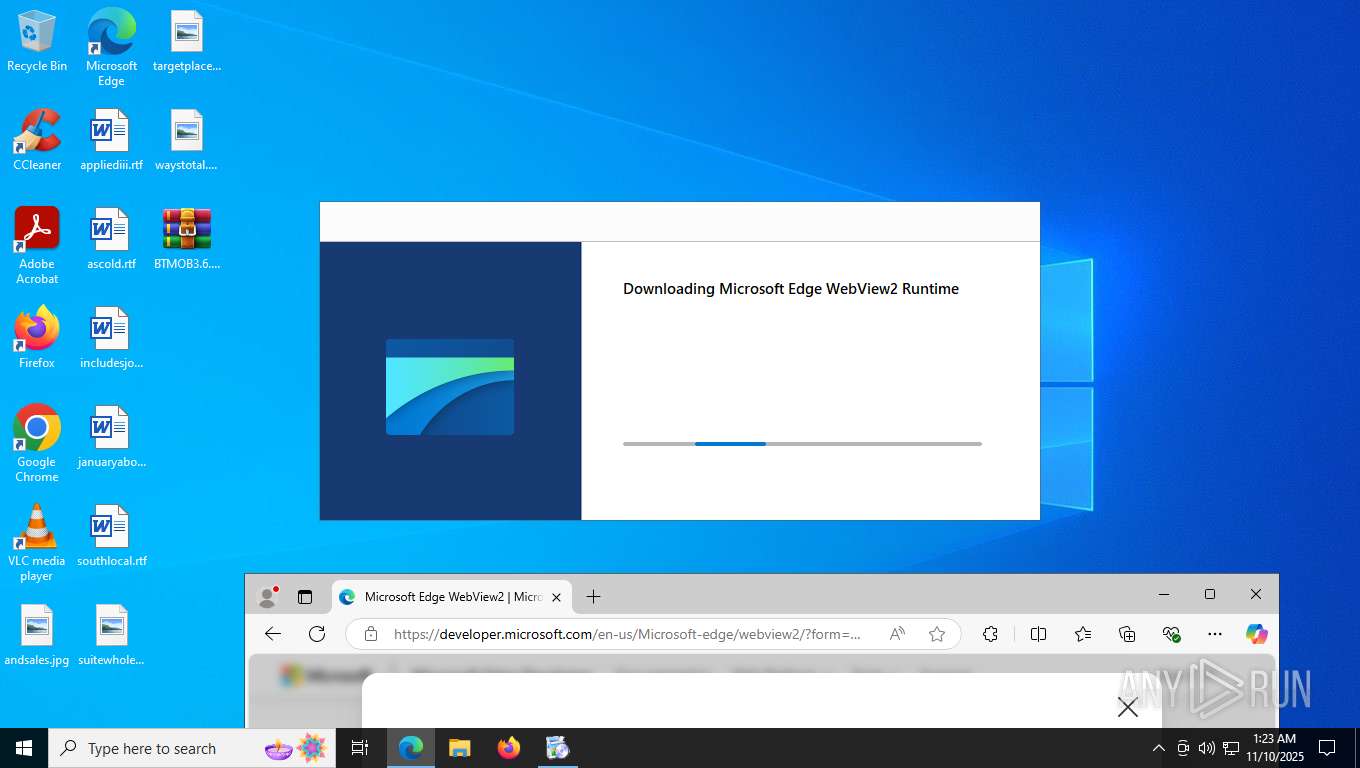Screen dimensions: 1360x768
Task: Click Downloading Microsoft Edge WebView2 Runtime text
Action: [x=791, y=289]
